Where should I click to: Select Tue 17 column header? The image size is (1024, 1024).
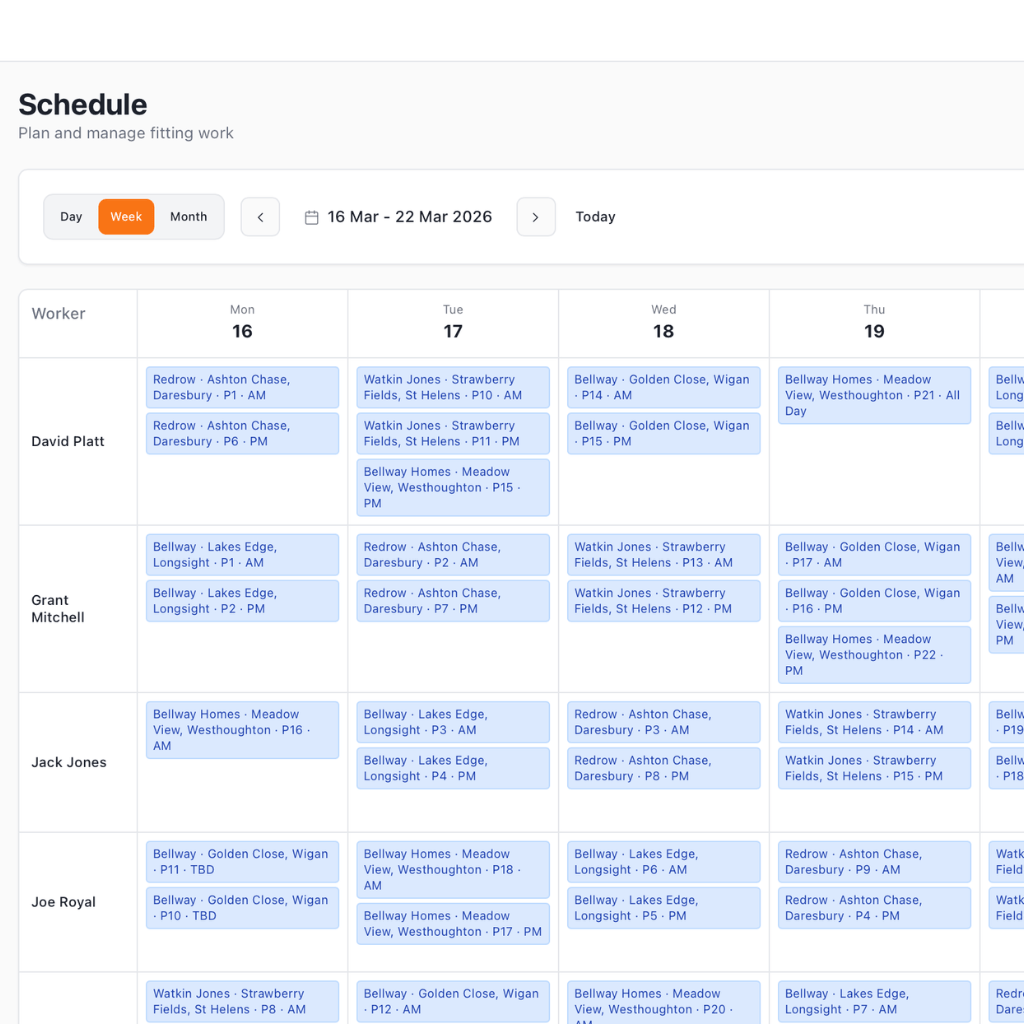[453, 323]
